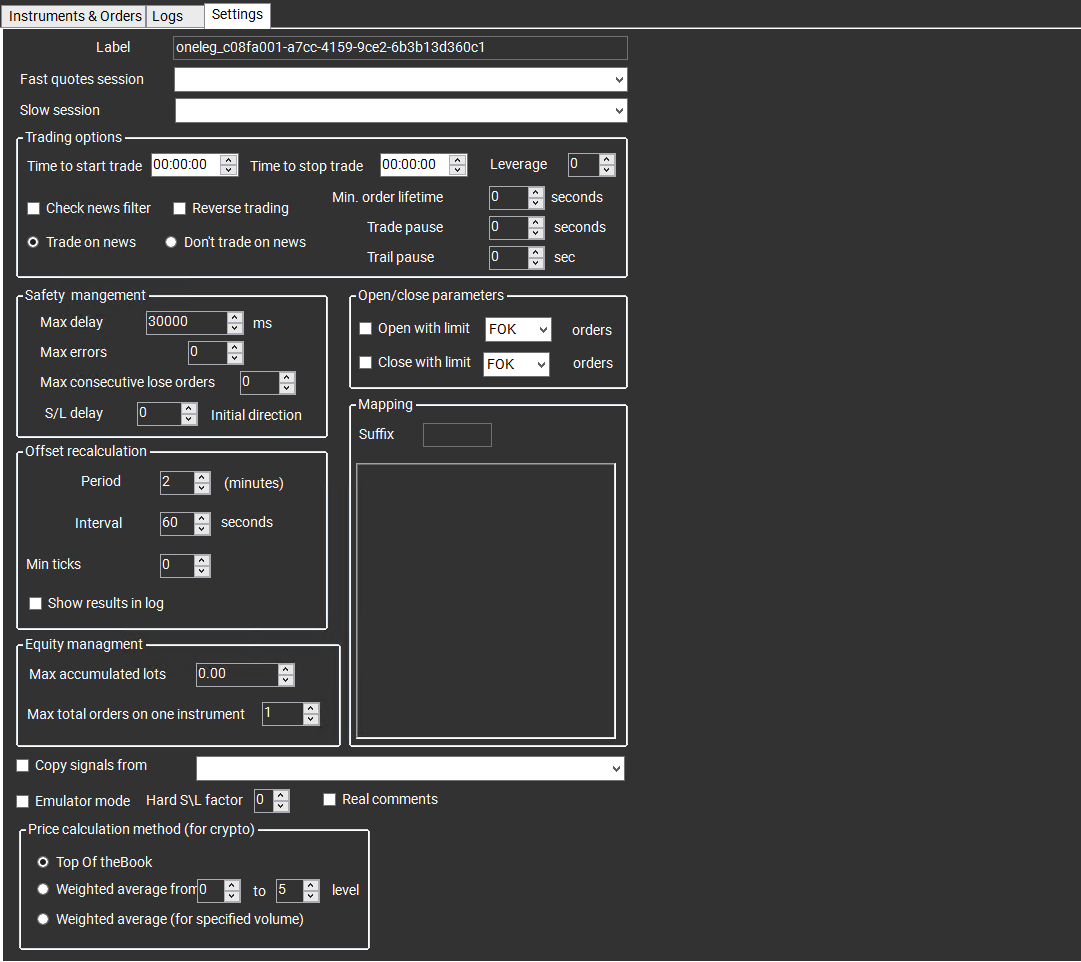The height and width of the screenshot is (962, 1081).
Task: Click the Mapping Suffix input field
Action: [x=457, y=435]
